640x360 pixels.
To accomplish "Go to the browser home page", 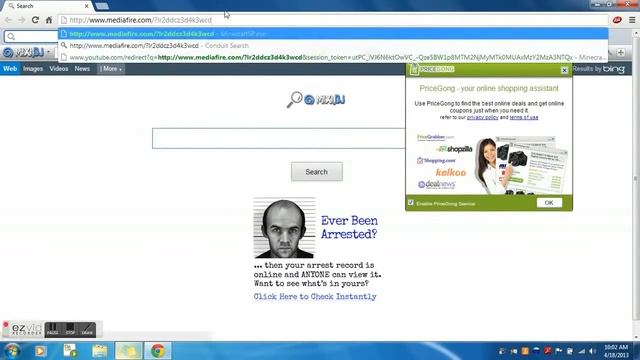I will (49, 20).
